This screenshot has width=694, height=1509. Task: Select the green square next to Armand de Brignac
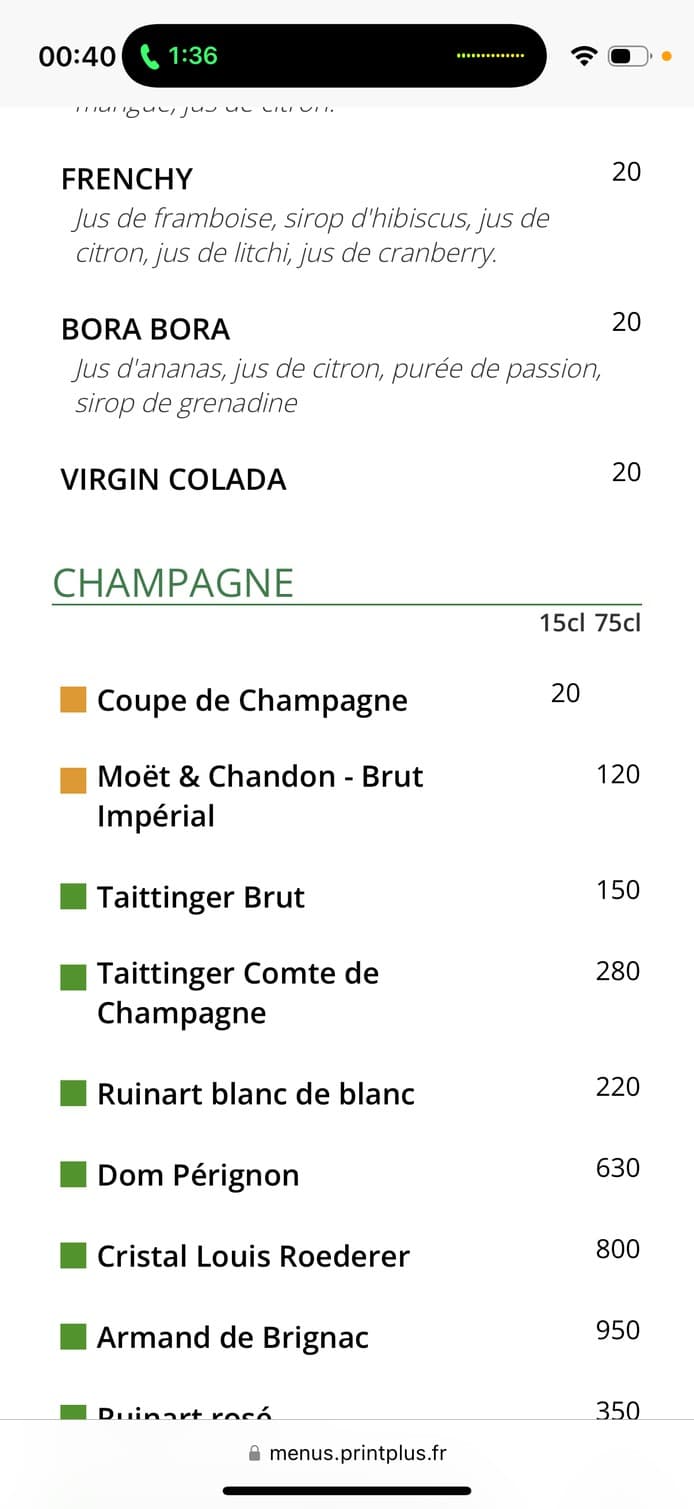point(72,1336)
